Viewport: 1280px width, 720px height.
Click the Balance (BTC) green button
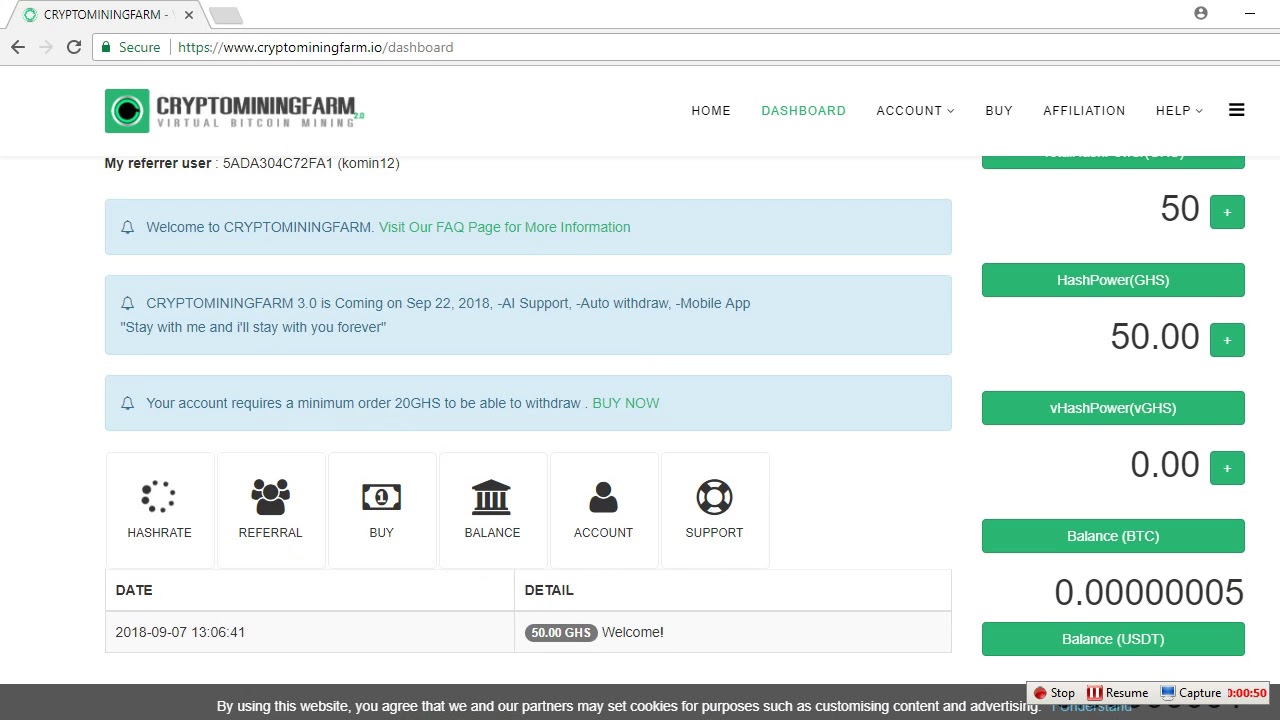pyautogui.click(x=1113, y=536)
